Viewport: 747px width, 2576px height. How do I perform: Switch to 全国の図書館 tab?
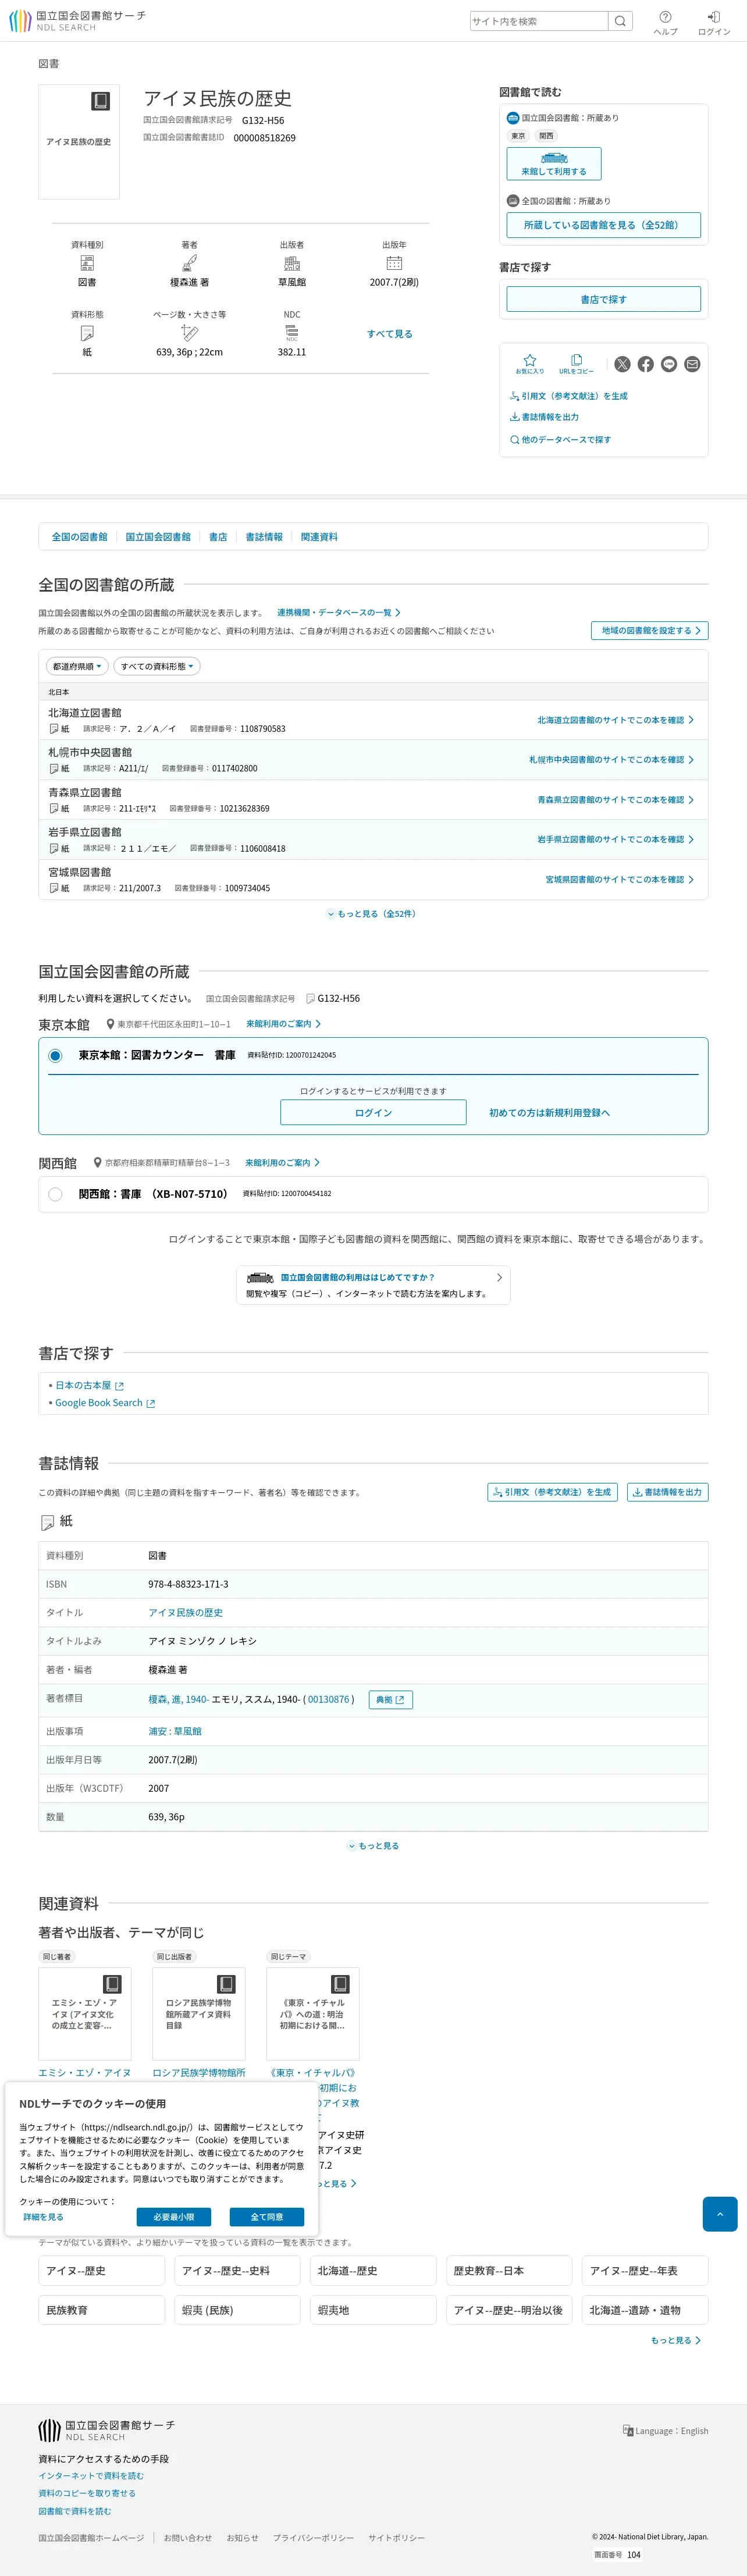(80, 537)
